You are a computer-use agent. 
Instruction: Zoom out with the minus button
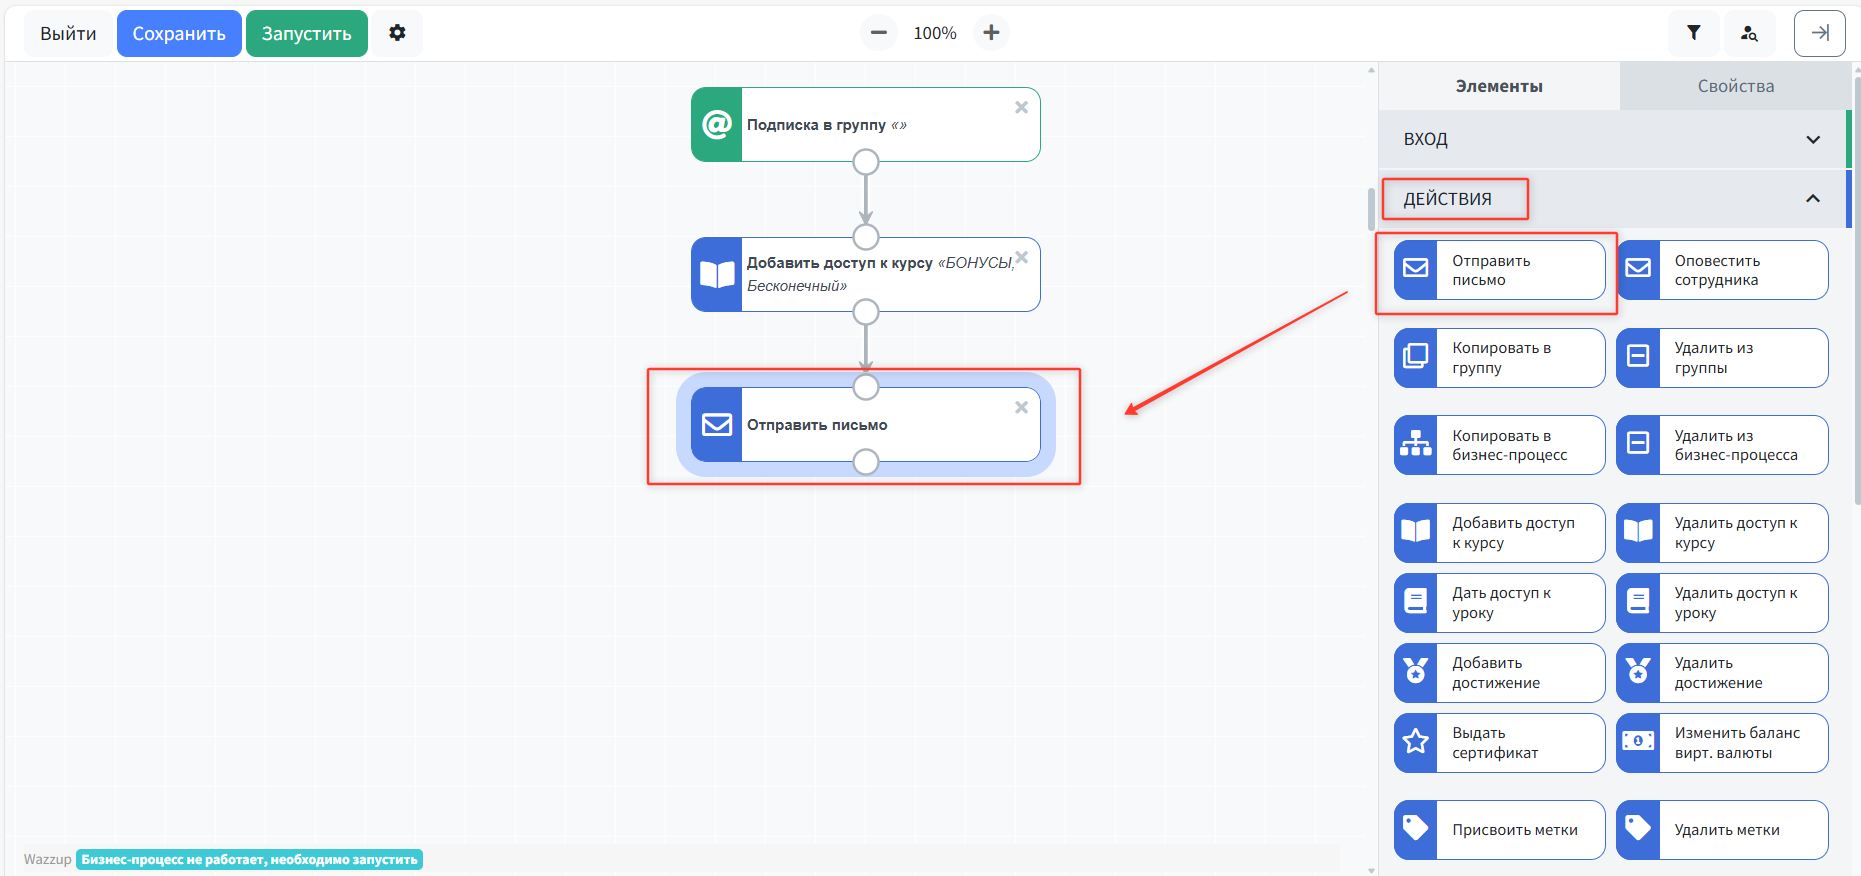(x=878, y=33)
